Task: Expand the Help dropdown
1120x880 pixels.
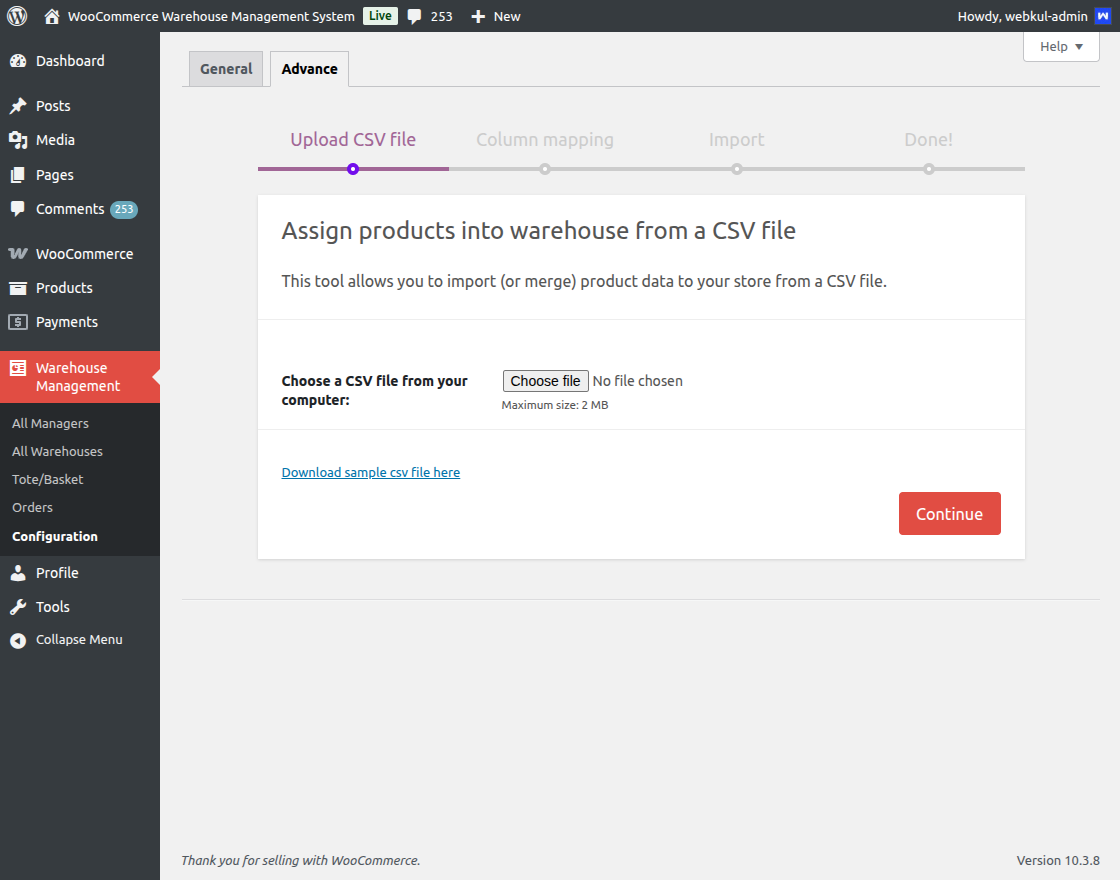Action: (x=1061, y=46)
